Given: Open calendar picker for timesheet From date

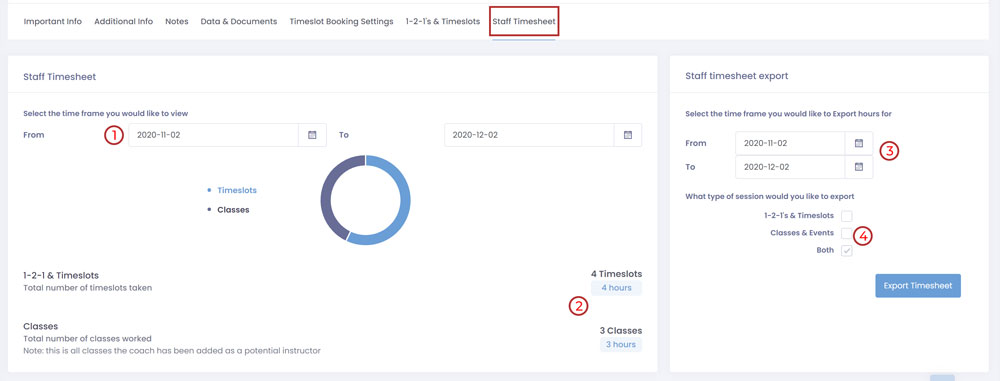Looking at the screenshot, I should [312, 135].
